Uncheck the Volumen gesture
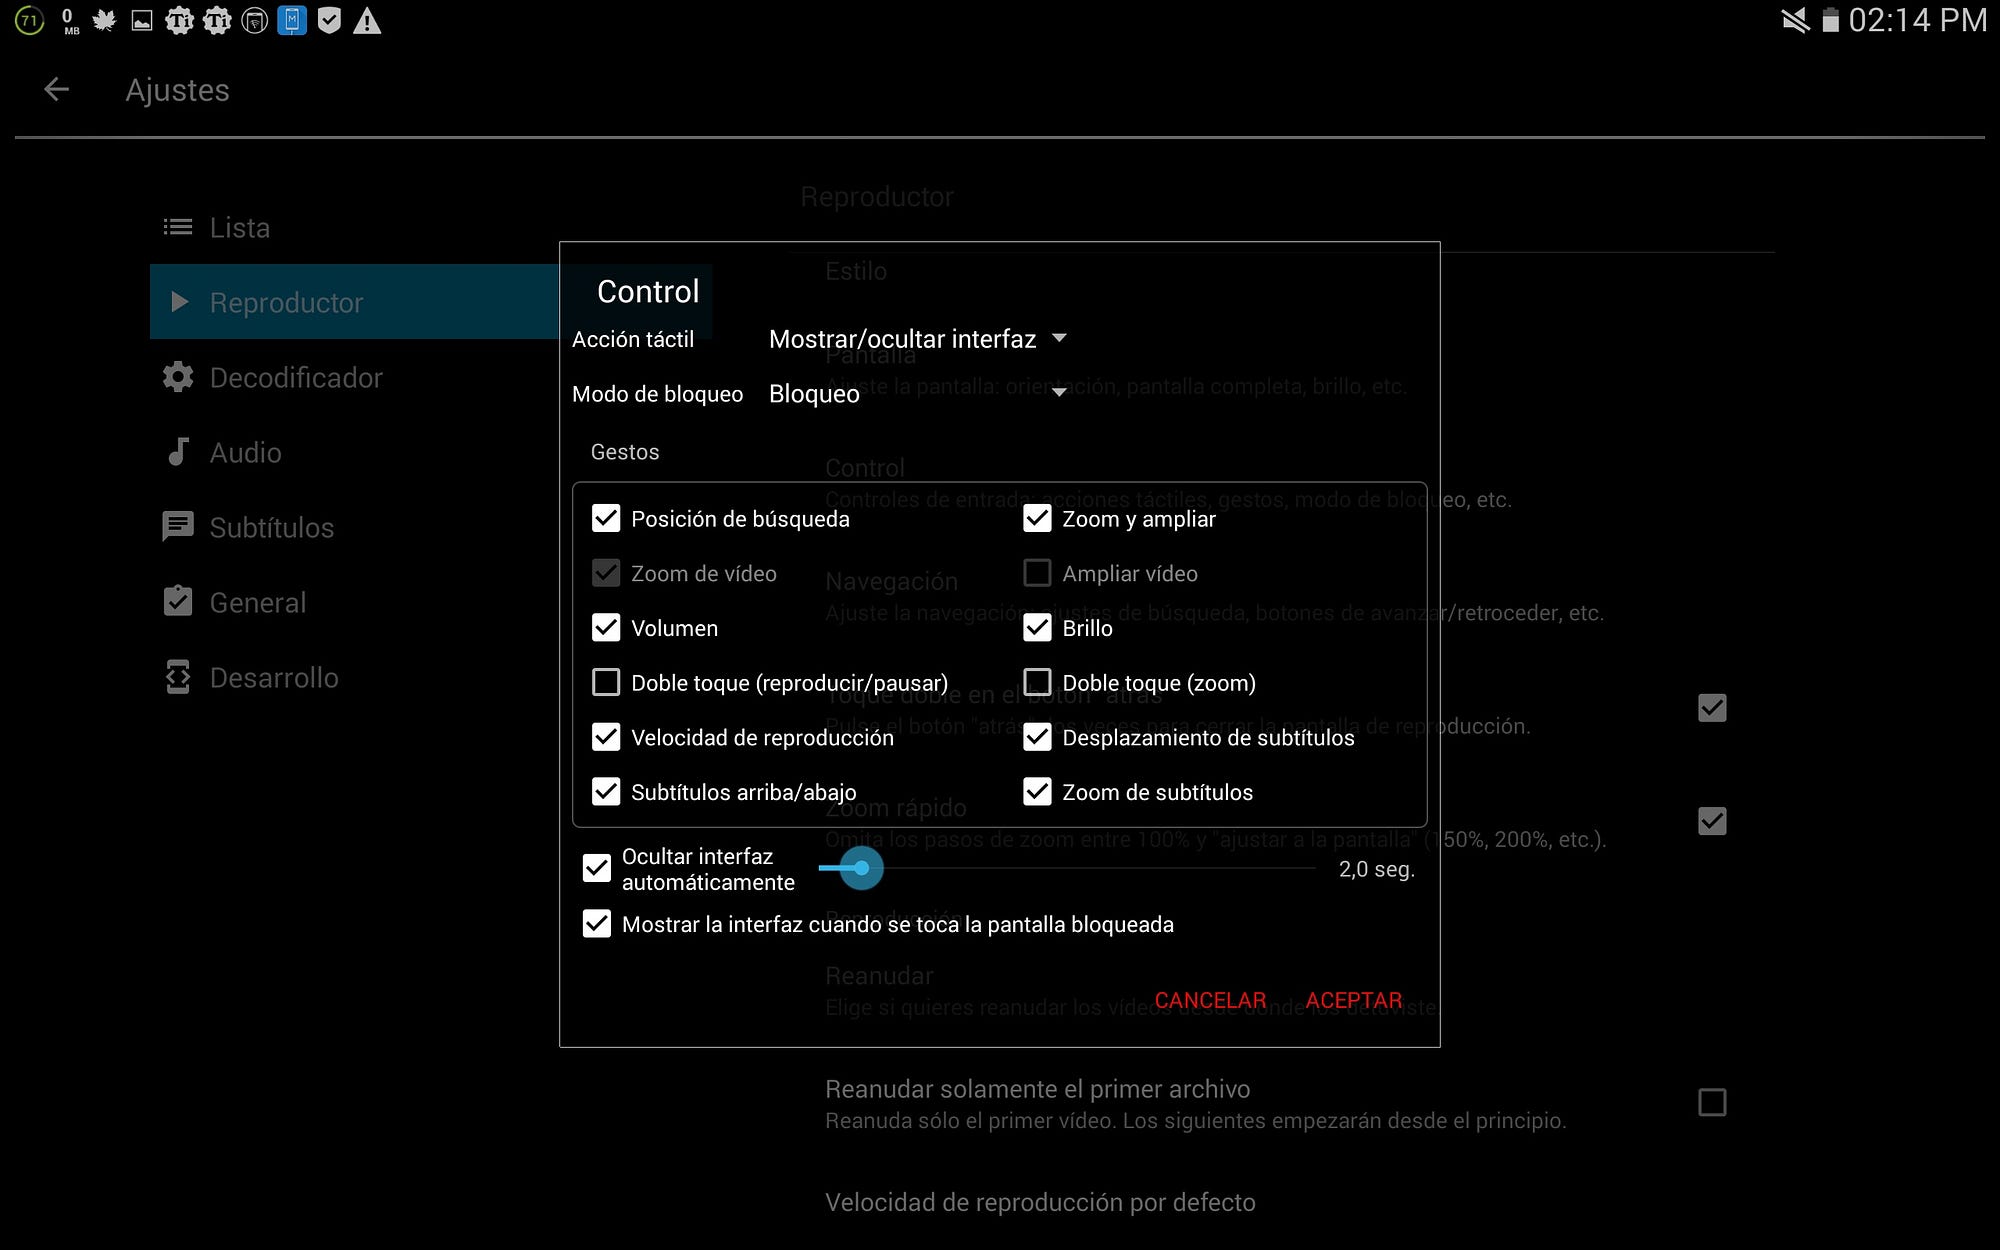2000x1250 pixels. pyautogui.click(x=606, y=627)
